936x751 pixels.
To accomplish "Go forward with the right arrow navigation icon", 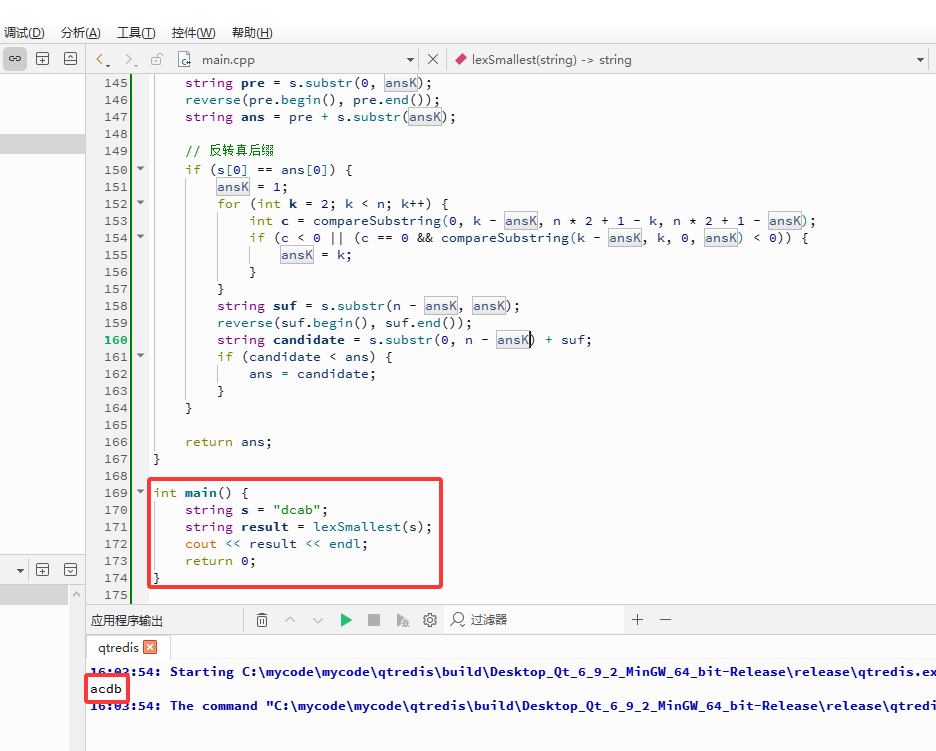I will tap(130, 59).
